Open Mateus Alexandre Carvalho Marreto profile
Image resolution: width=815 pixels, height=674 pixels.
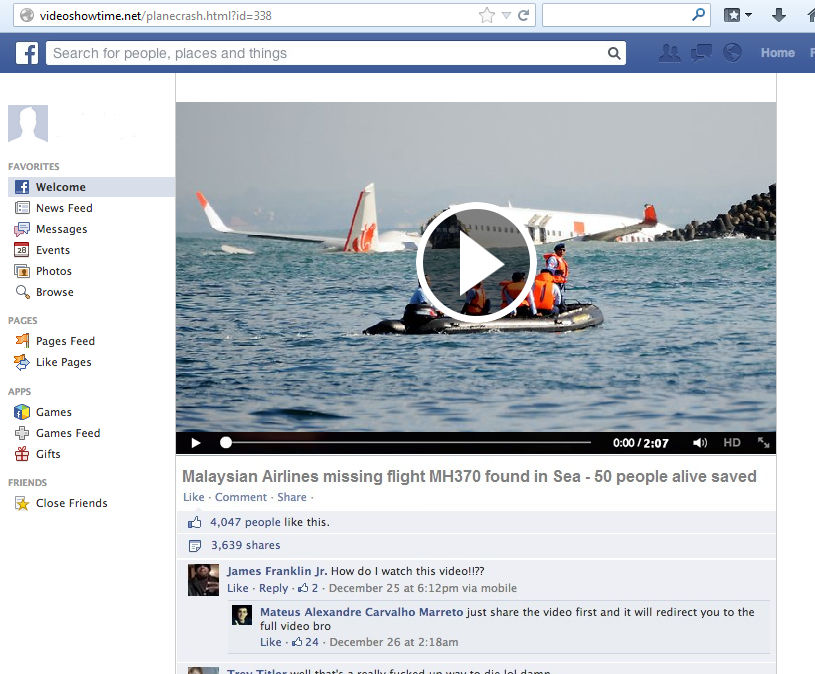point(361,612)
